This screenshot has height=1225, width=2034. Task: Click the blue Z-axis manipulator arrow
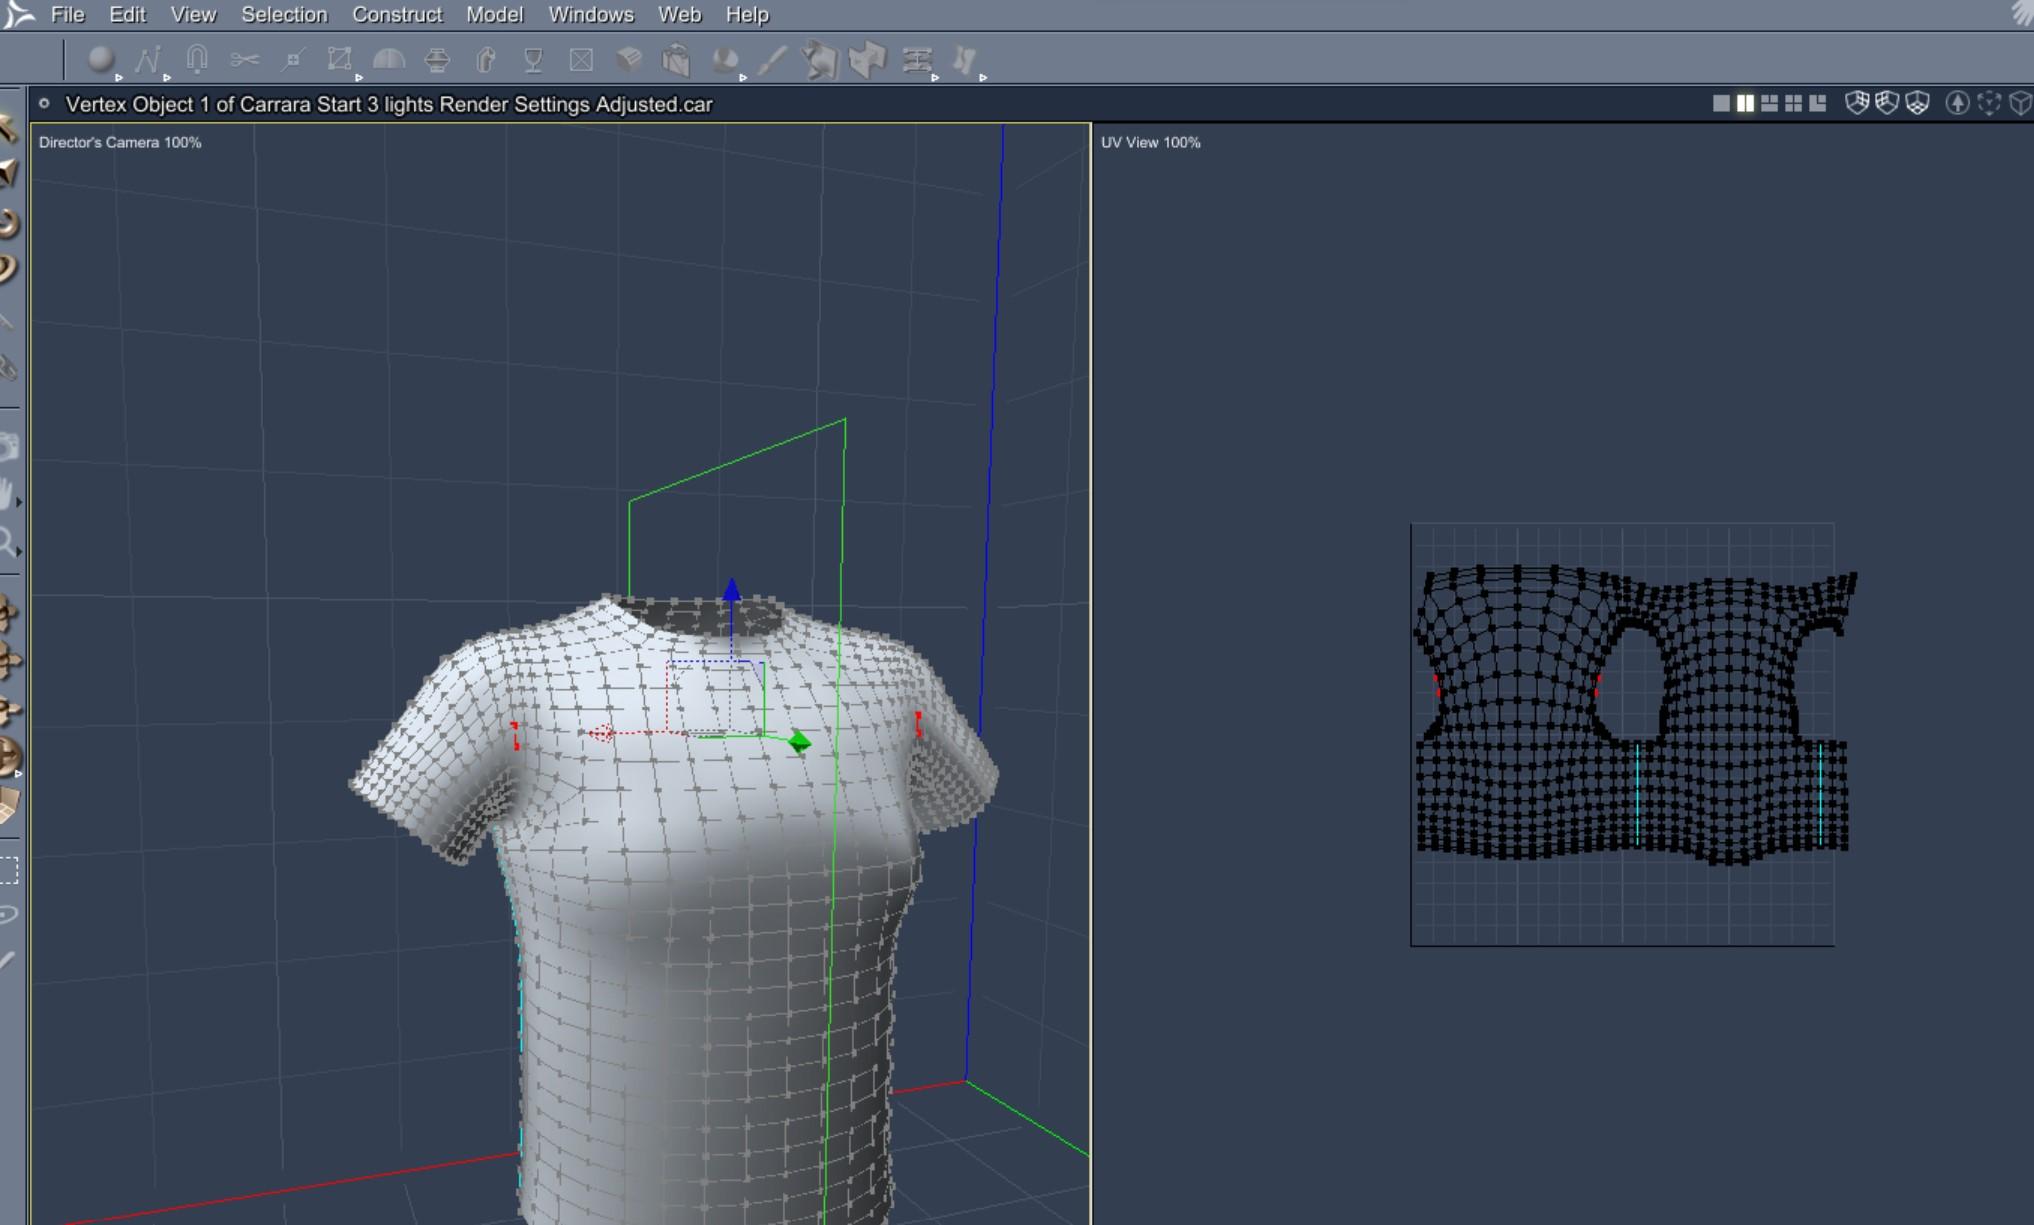click(x=732, y=590)
